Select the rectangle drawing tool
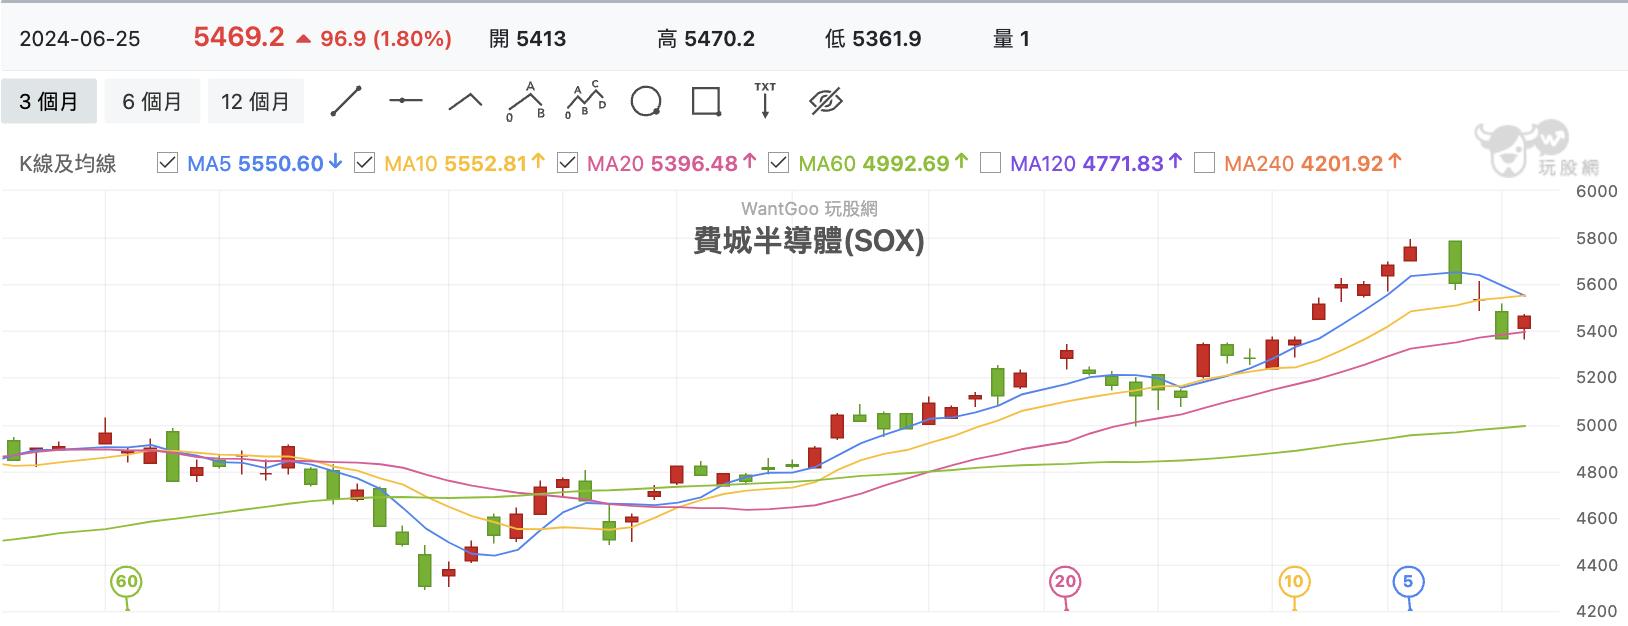The width and height of the screenshot is (1628, 626). pyautogui.click(x=706, y=101)
